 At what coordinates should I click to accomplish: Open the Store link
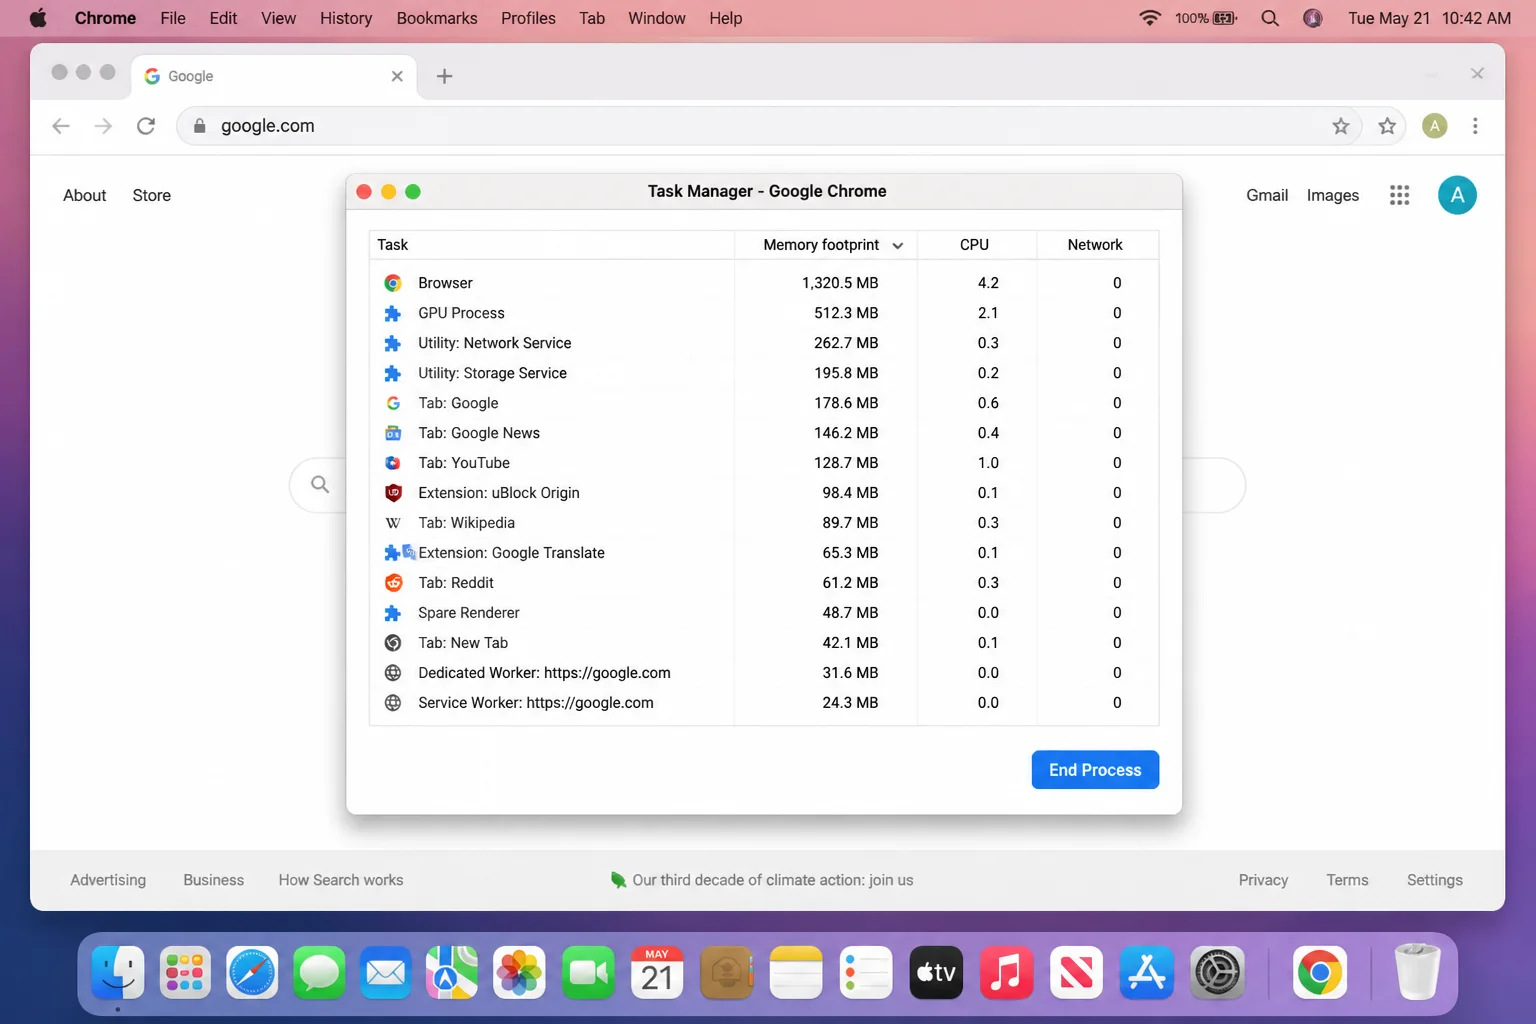pyautogui.click(x=152, y=195)
